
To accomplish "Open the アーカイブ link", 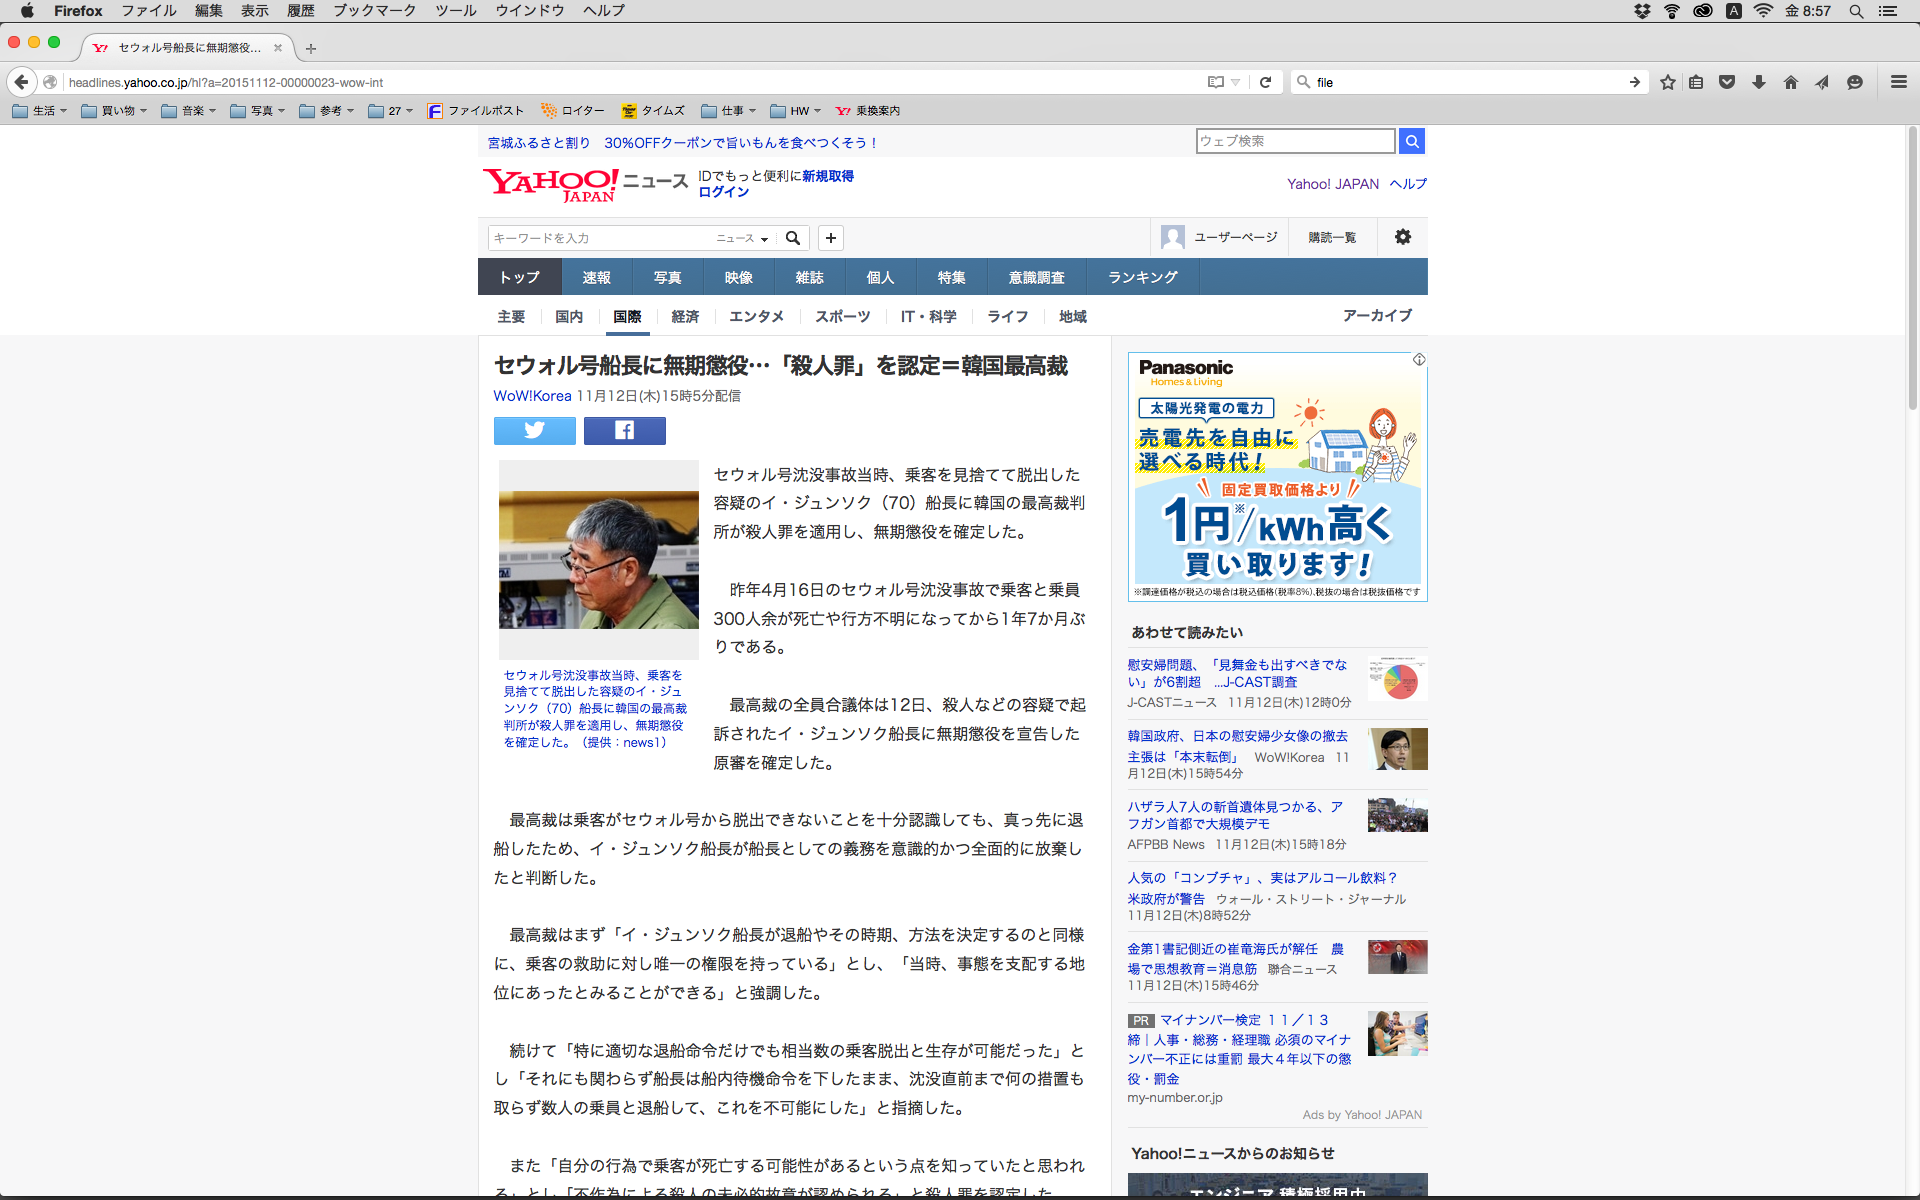I will tap(1376, 315).
